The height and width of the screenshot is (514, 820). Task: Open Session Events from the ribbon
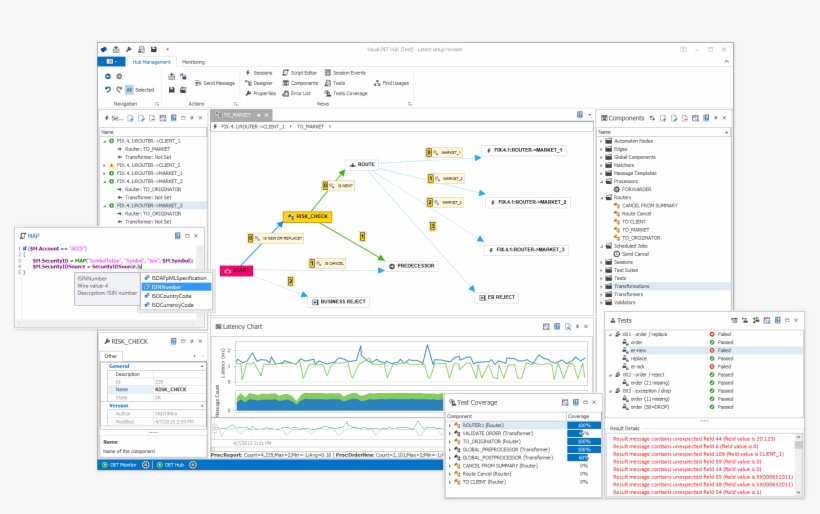[x=348, y=73]
